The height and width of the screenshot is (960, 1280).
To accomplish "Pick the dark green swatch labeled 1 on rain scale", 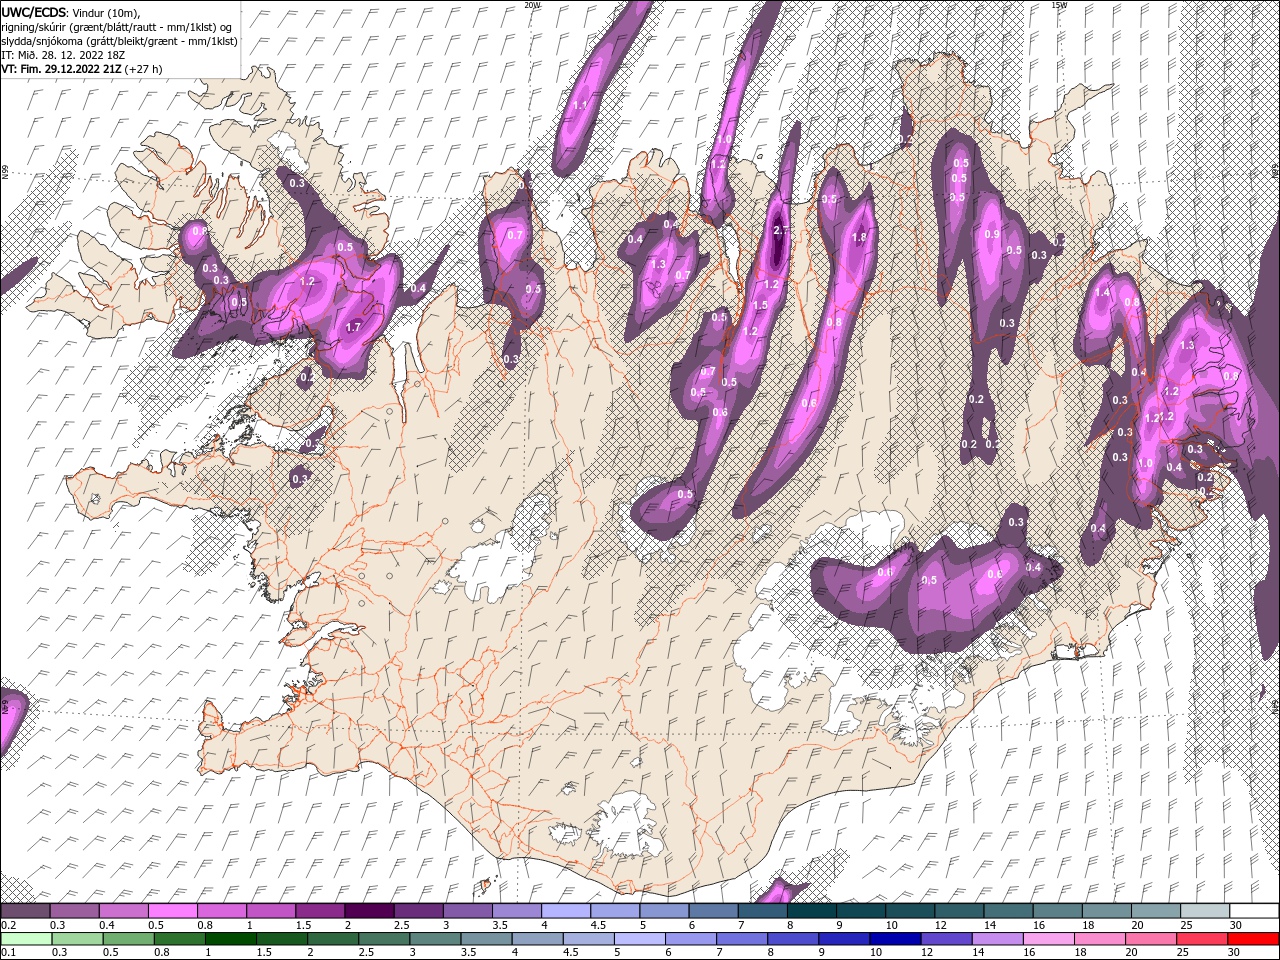I will point(231,939).
